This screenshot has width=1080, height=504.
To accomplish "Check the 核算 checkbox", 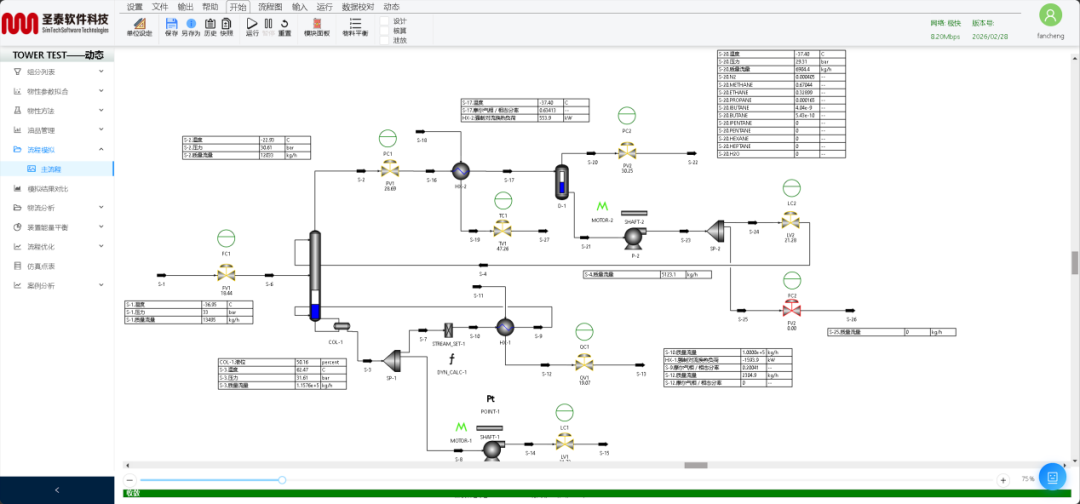I will (x=384, y=30).
